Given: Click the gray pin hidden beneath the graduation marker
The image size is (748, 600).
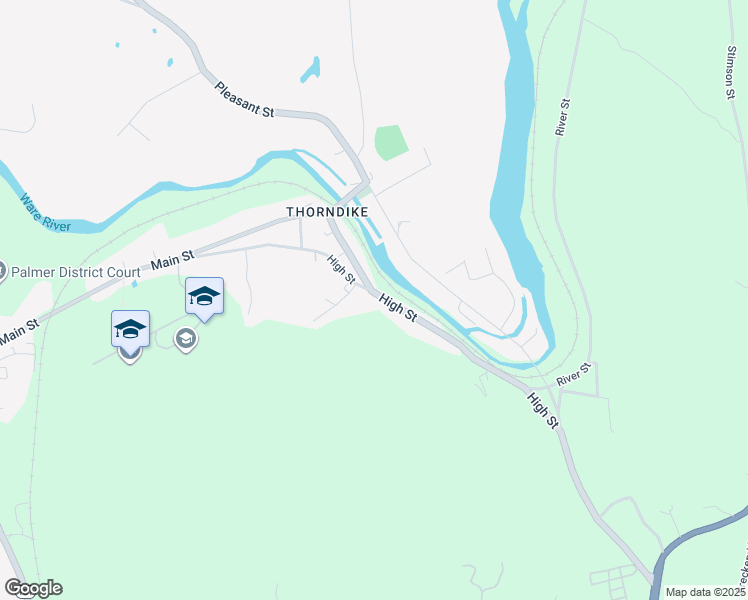Looking at the screenshot, I should (129, 355).
